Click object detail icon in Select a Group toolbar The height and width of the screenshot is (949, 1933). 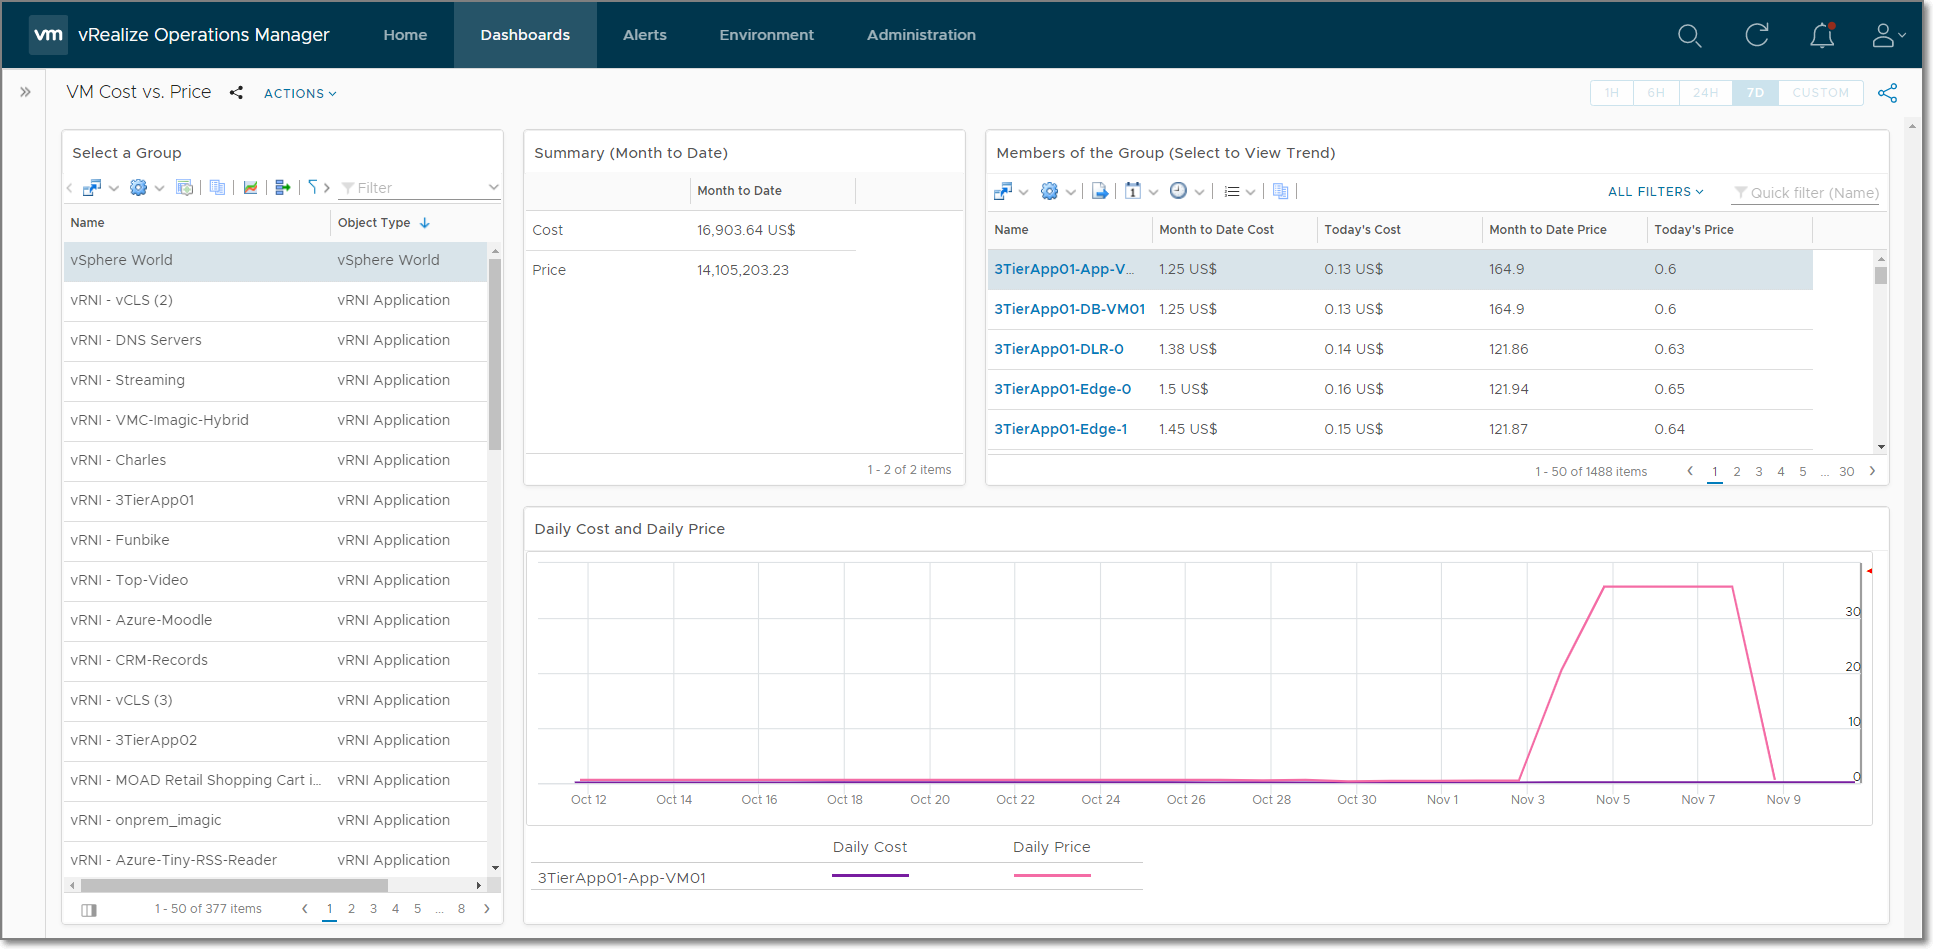click(x=184, y=187)
